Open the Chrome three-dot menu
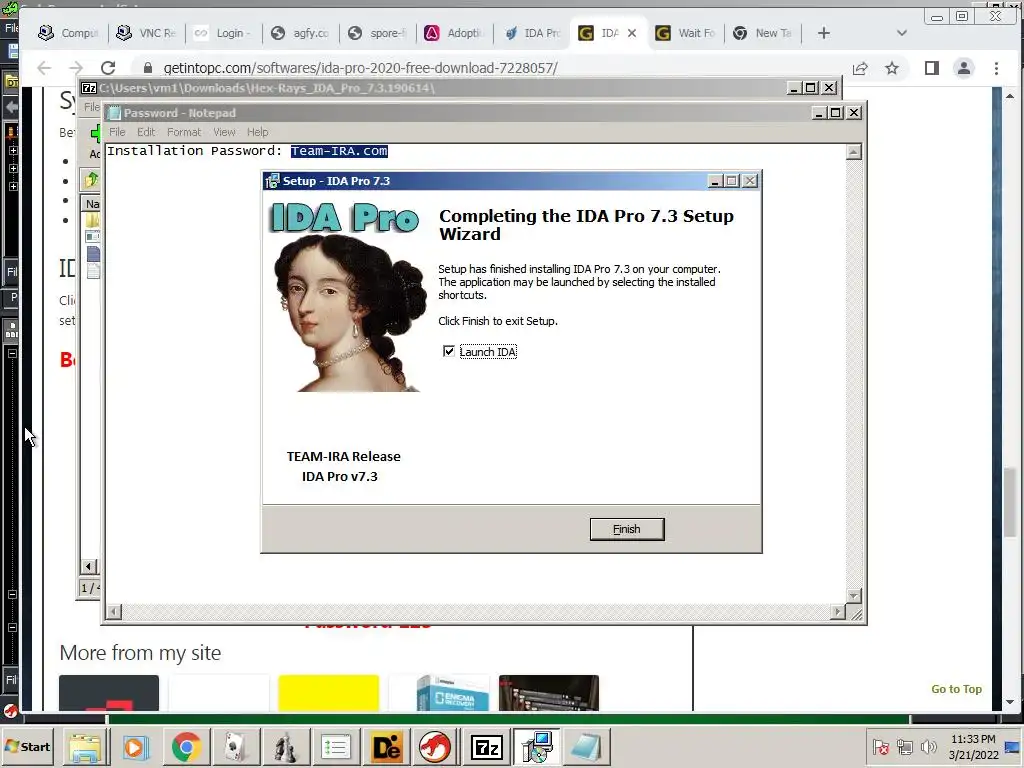Viewport: 1024px width, 768px height. [x=996, y=68]
